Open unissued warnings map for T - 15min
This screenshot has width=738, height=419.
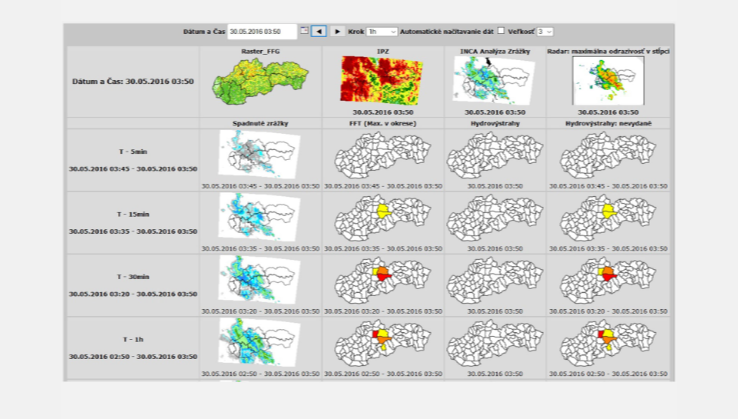pyautogui.click(x=608, y=217)
